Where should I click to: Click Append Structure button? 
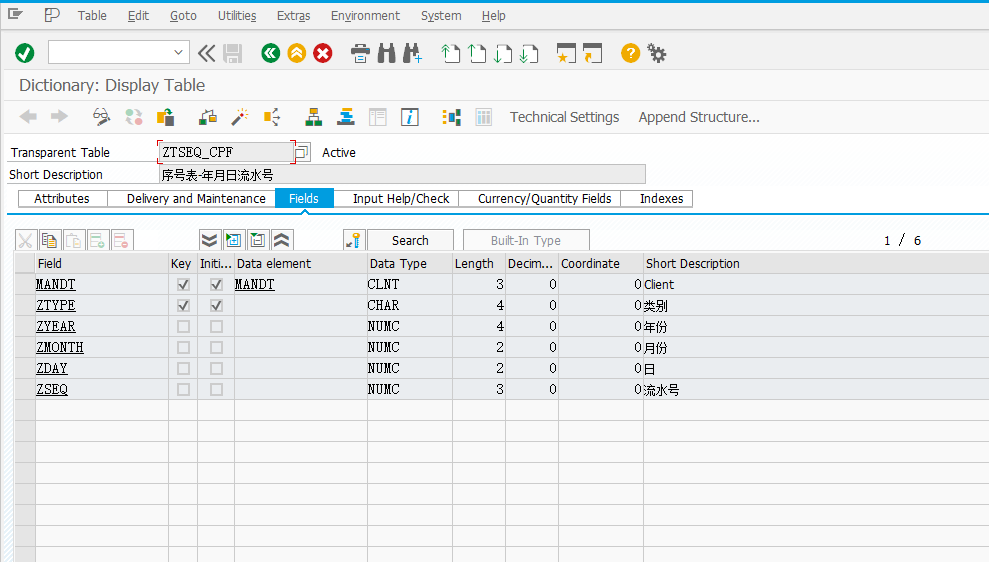click(x=699, y=117)
